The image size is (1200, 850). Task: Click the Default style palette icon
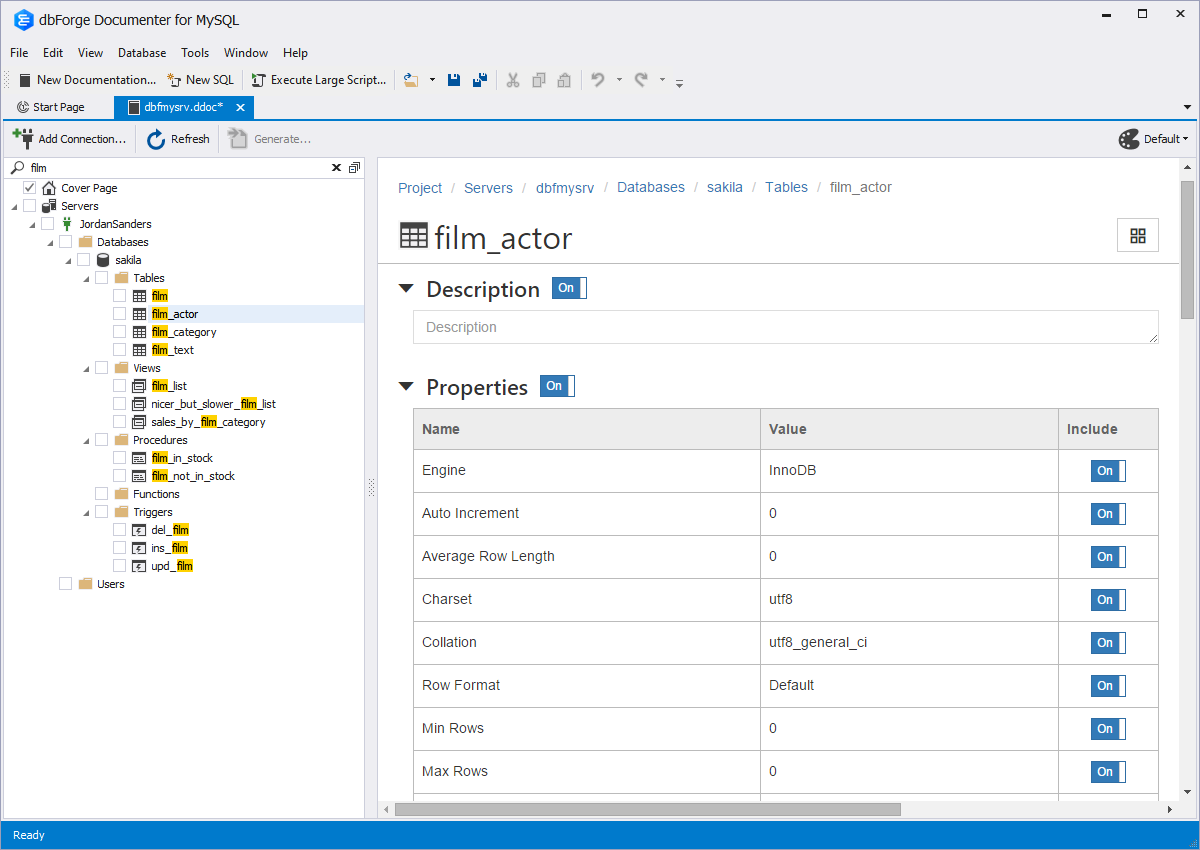click(x=1129, y=139)
